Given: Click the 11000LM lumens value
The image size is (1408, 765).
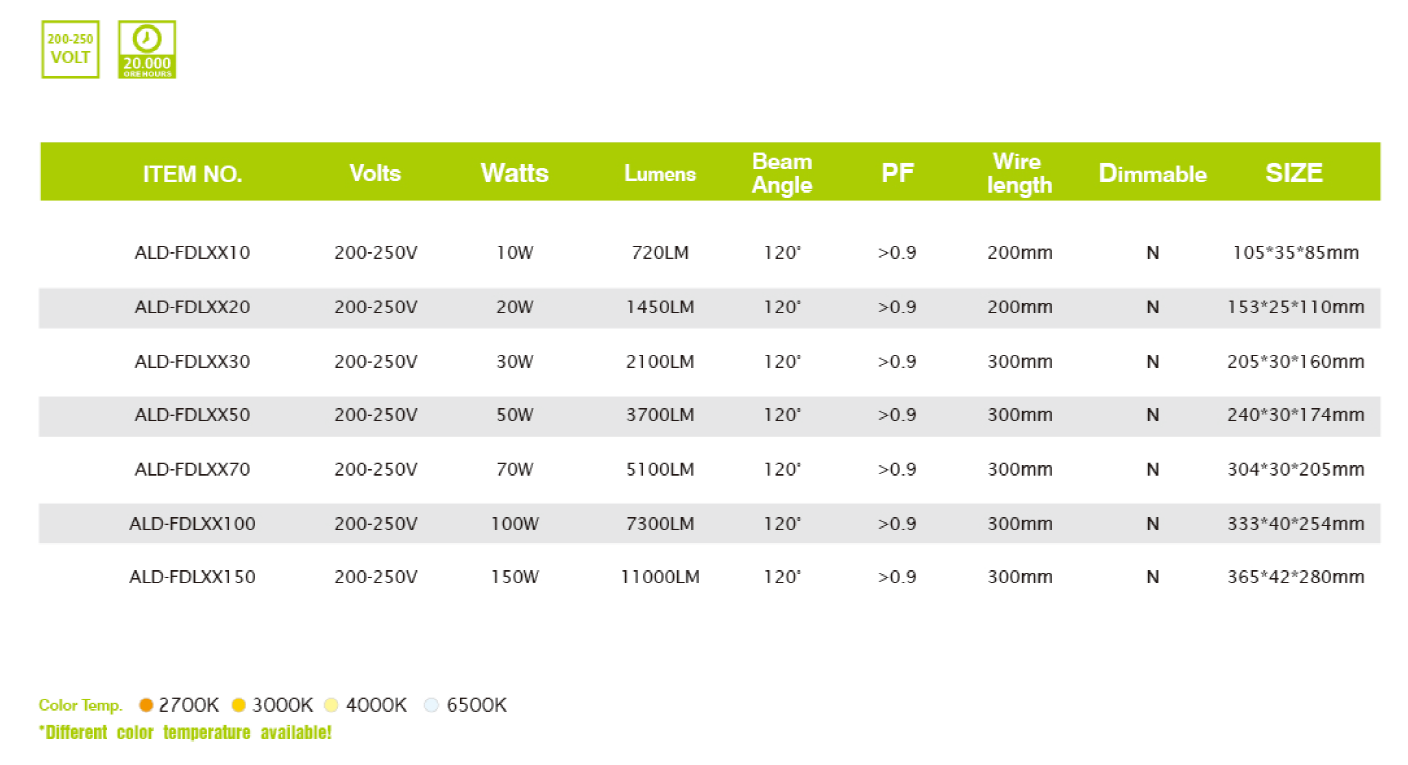Looking at the screenshot, I should point(660,577).
